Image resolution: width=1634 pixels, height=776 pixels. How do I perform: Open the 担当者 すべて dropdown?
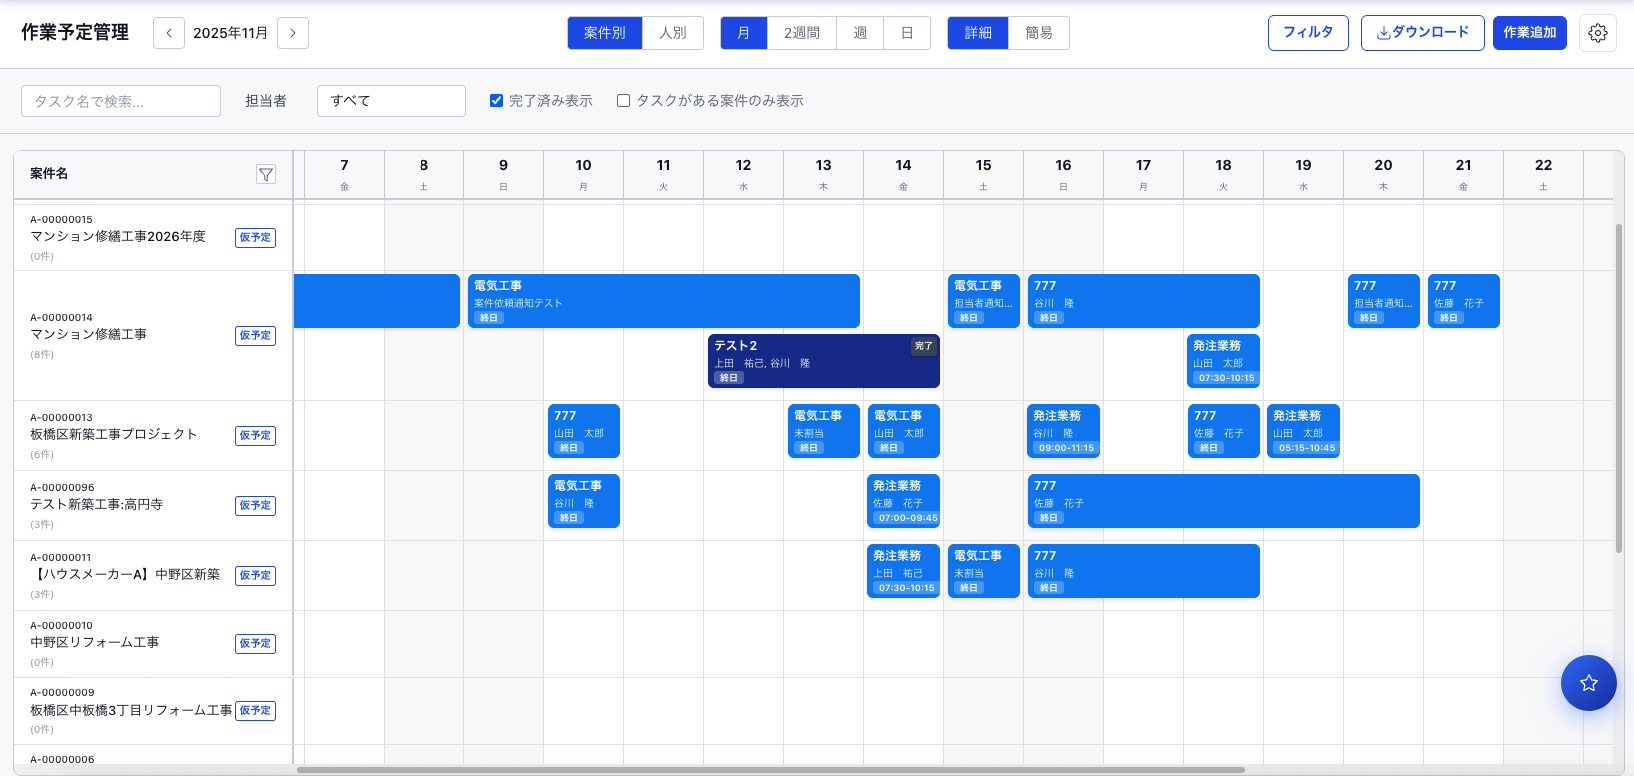click(x=391, y=101)
